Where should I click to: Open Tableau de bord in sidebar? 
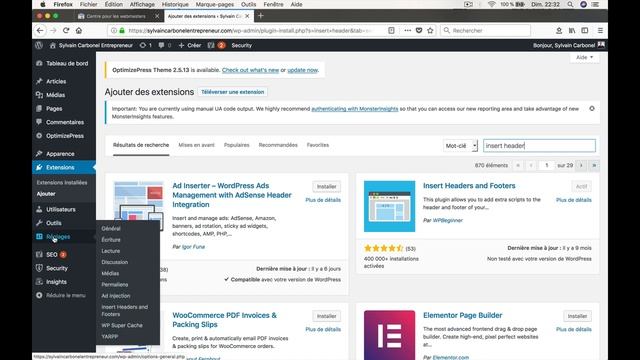click(64, 64)
